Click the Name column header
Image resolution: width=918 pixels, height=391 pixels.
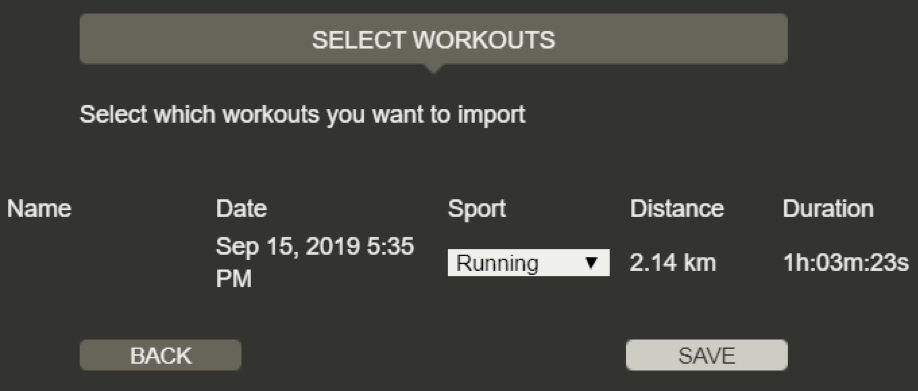click(39, 209)
